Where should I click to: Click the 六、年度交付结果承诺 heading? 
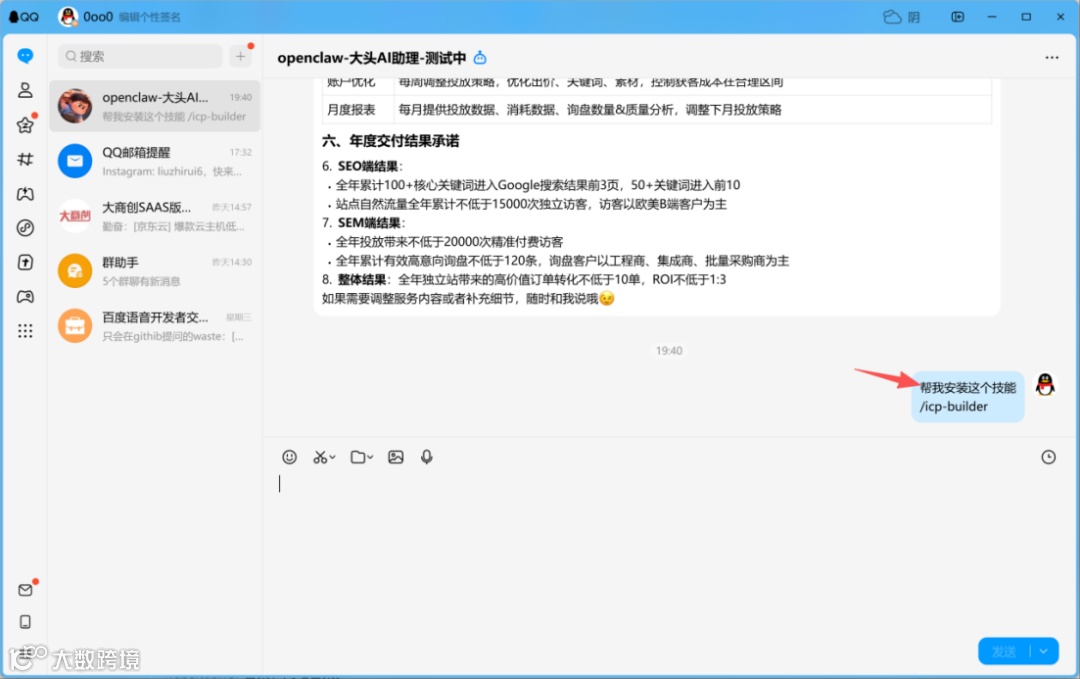point(391,141)
